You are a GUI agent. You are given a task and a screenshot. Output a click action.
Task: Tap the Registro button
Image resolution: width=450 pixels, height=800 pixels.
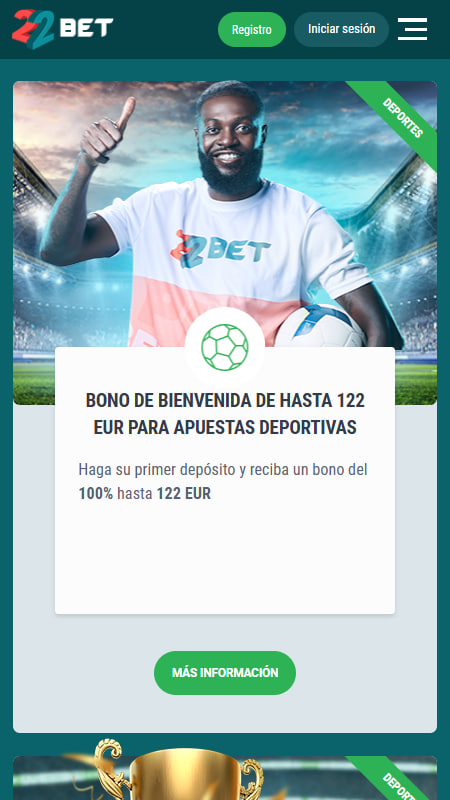[x=252, y=30]
